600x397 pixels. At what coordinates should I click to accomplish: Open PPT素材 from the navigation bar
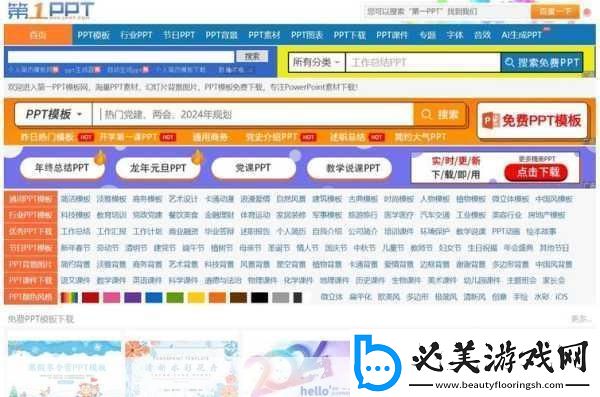click(x=264, y=35)
